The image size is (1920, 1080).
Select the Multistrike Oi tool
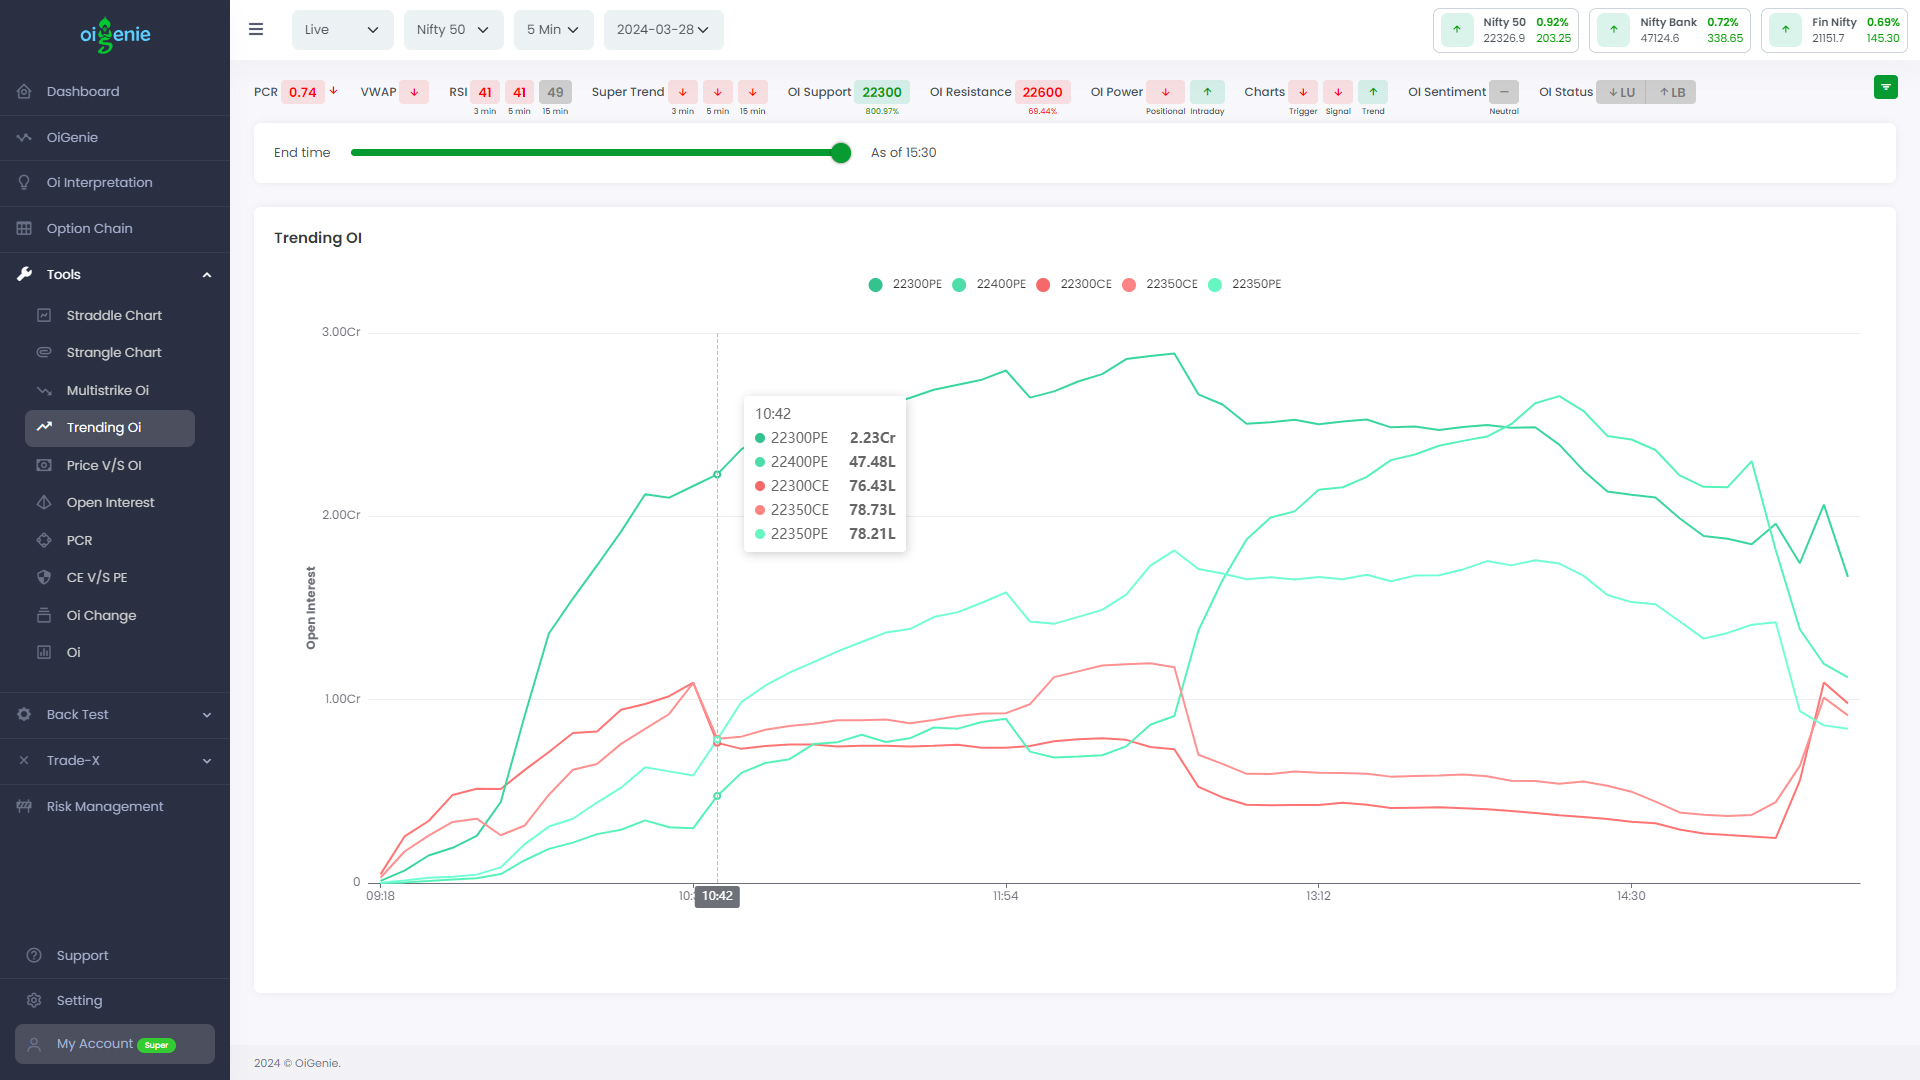coord(107,390)
